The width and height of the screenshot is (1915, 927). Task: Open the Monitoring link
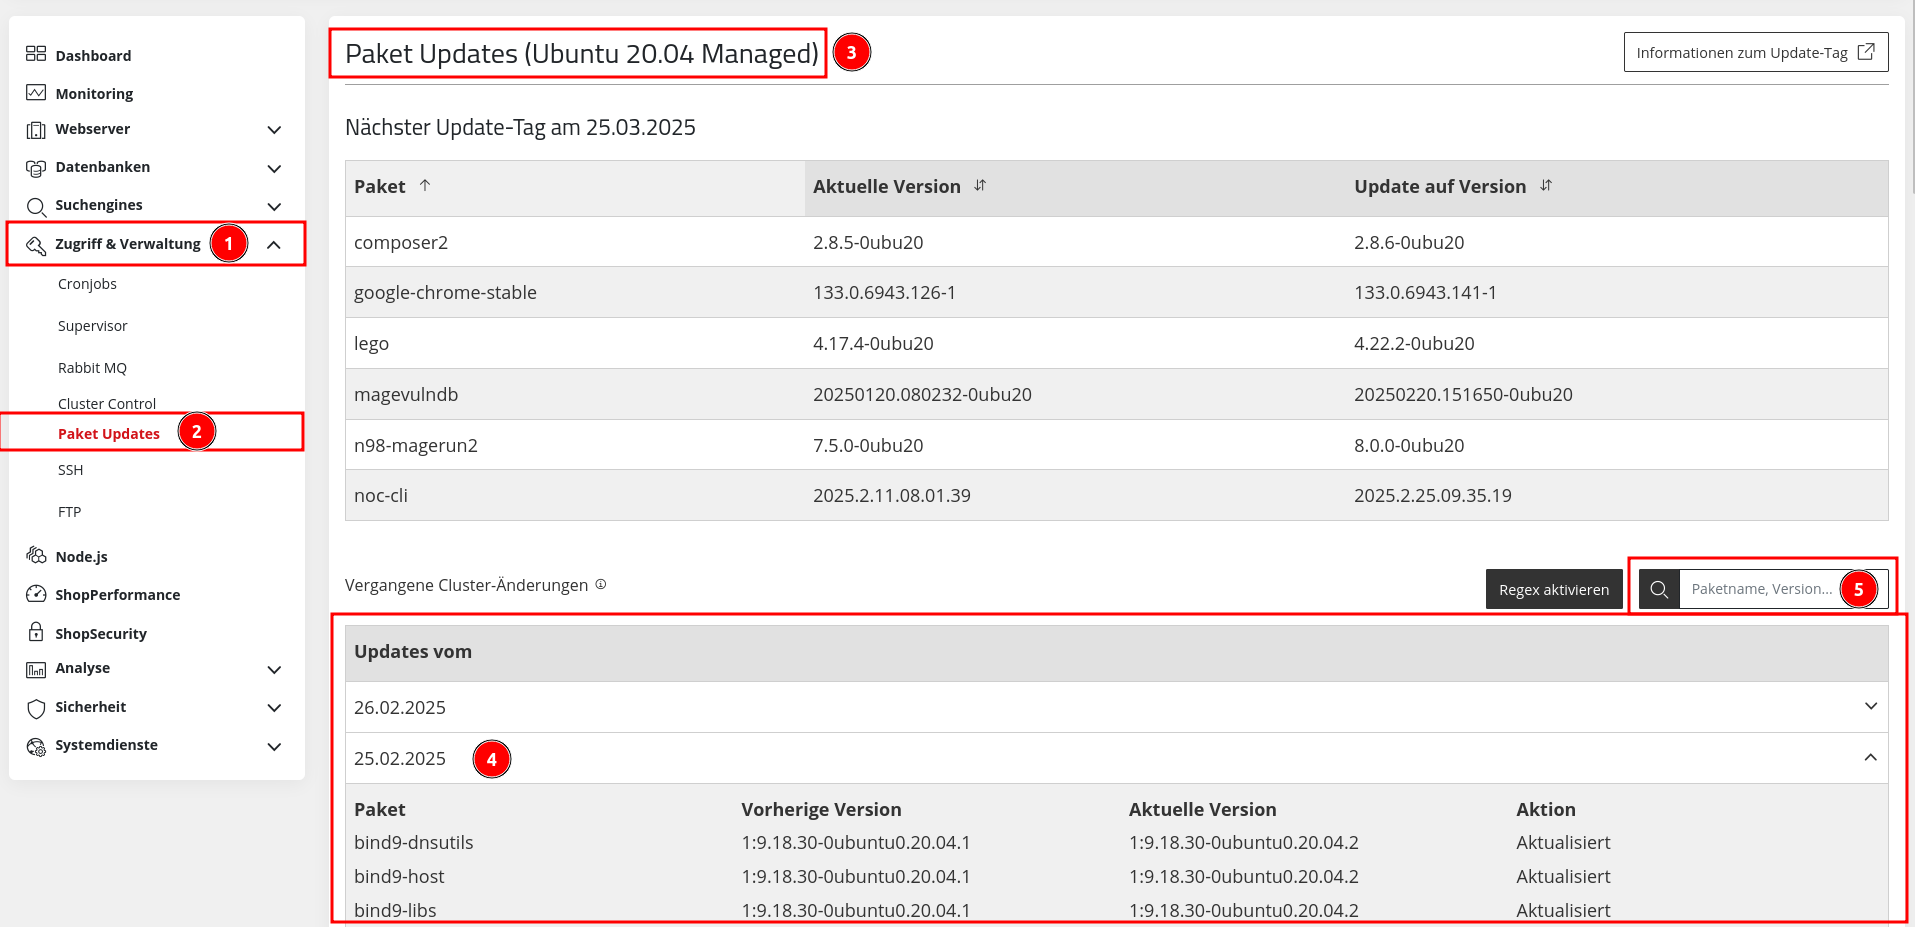(x=94, y=93)
